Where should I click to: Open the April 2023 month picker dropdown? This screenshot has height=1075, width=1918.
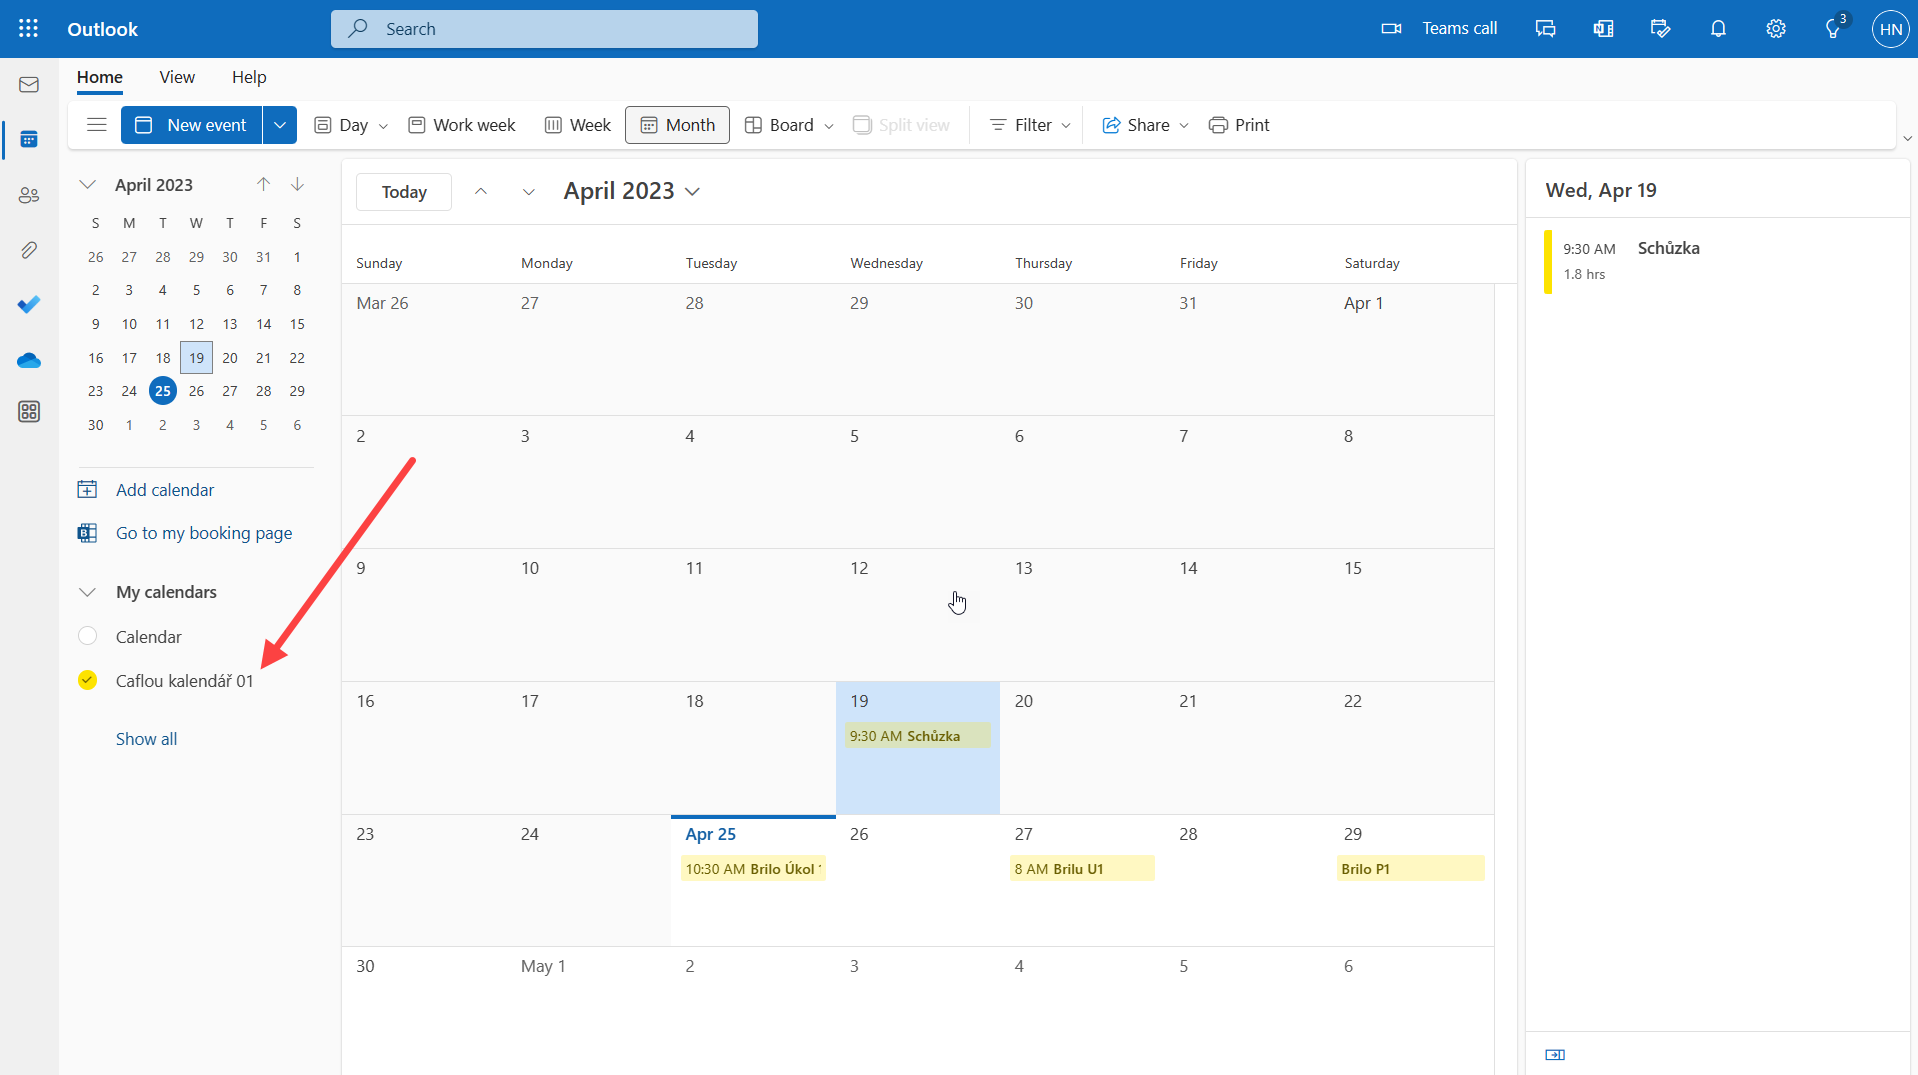pos(631,191)
